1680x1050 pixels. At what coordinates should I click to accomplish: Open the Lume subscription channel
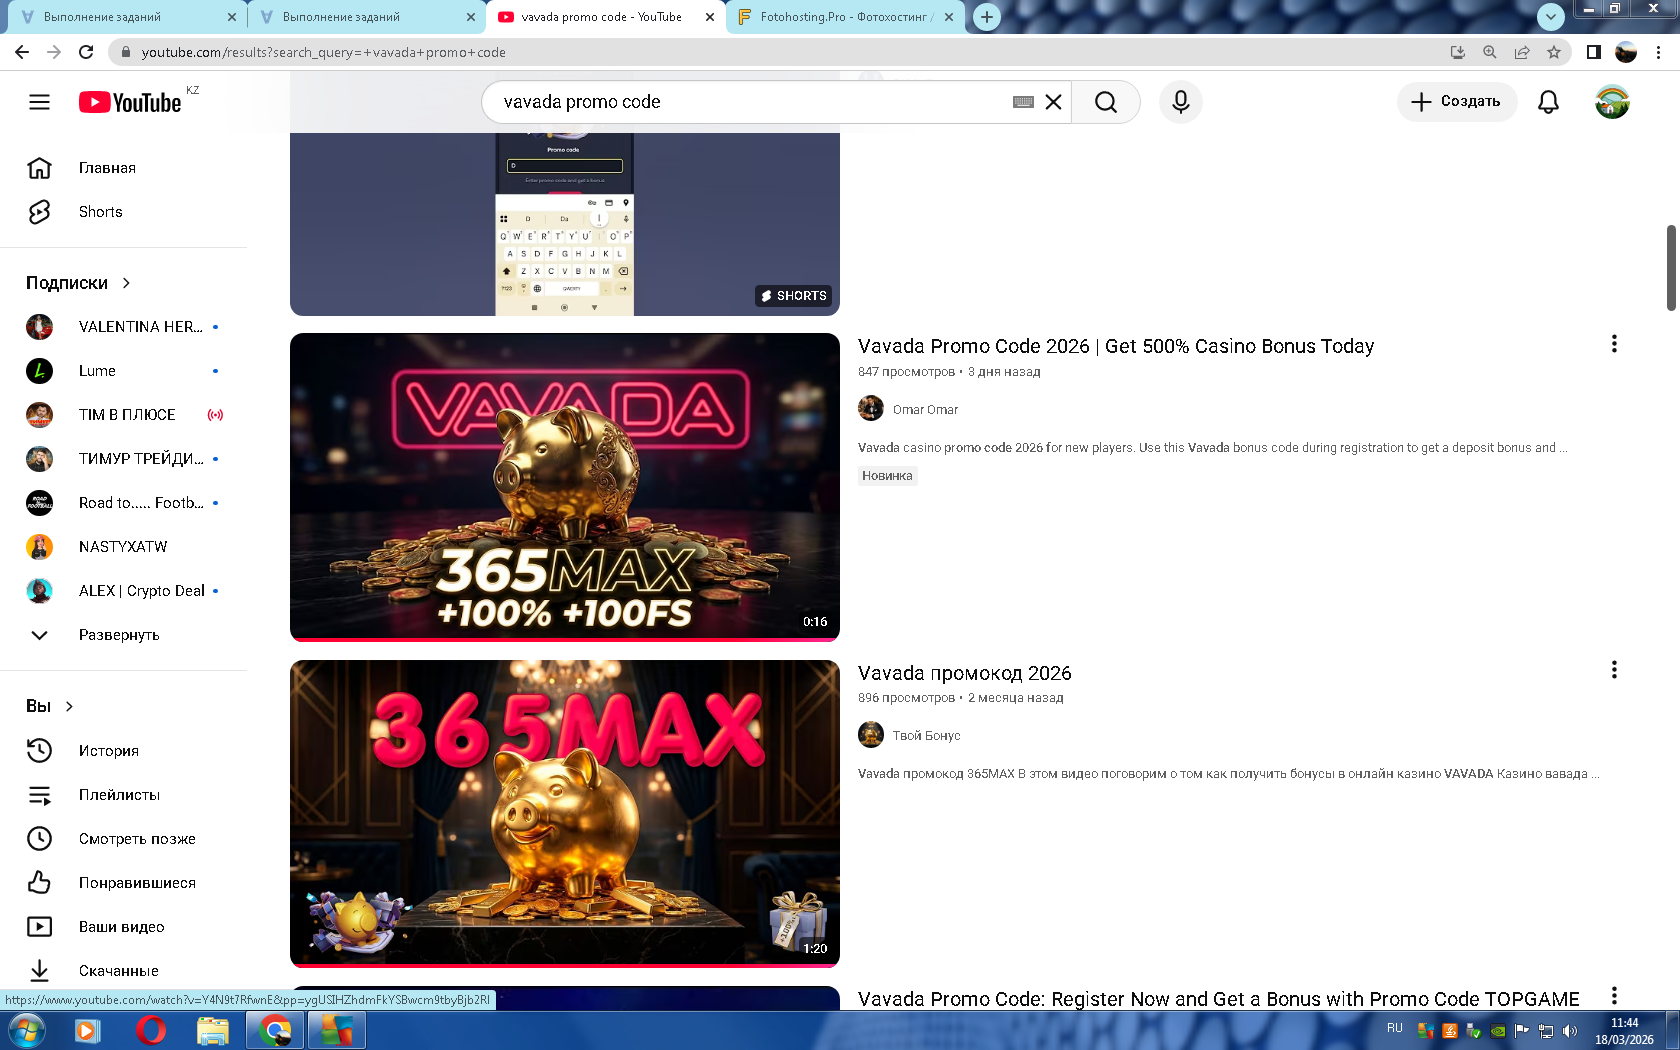pos(123,371)
